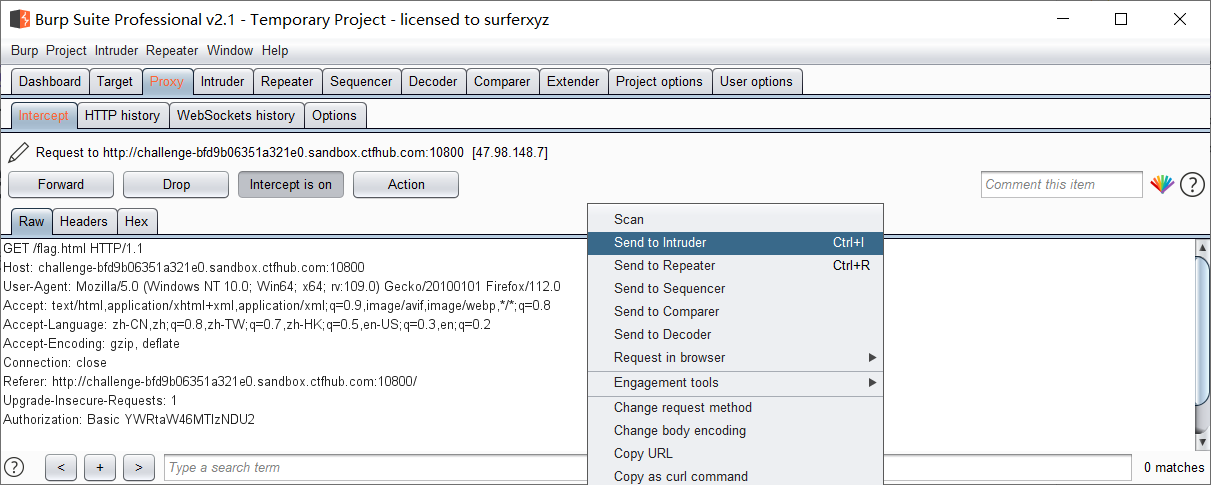Click the User-Agent header line
This screenshot has height=485, width=1211.
[282, 286]
